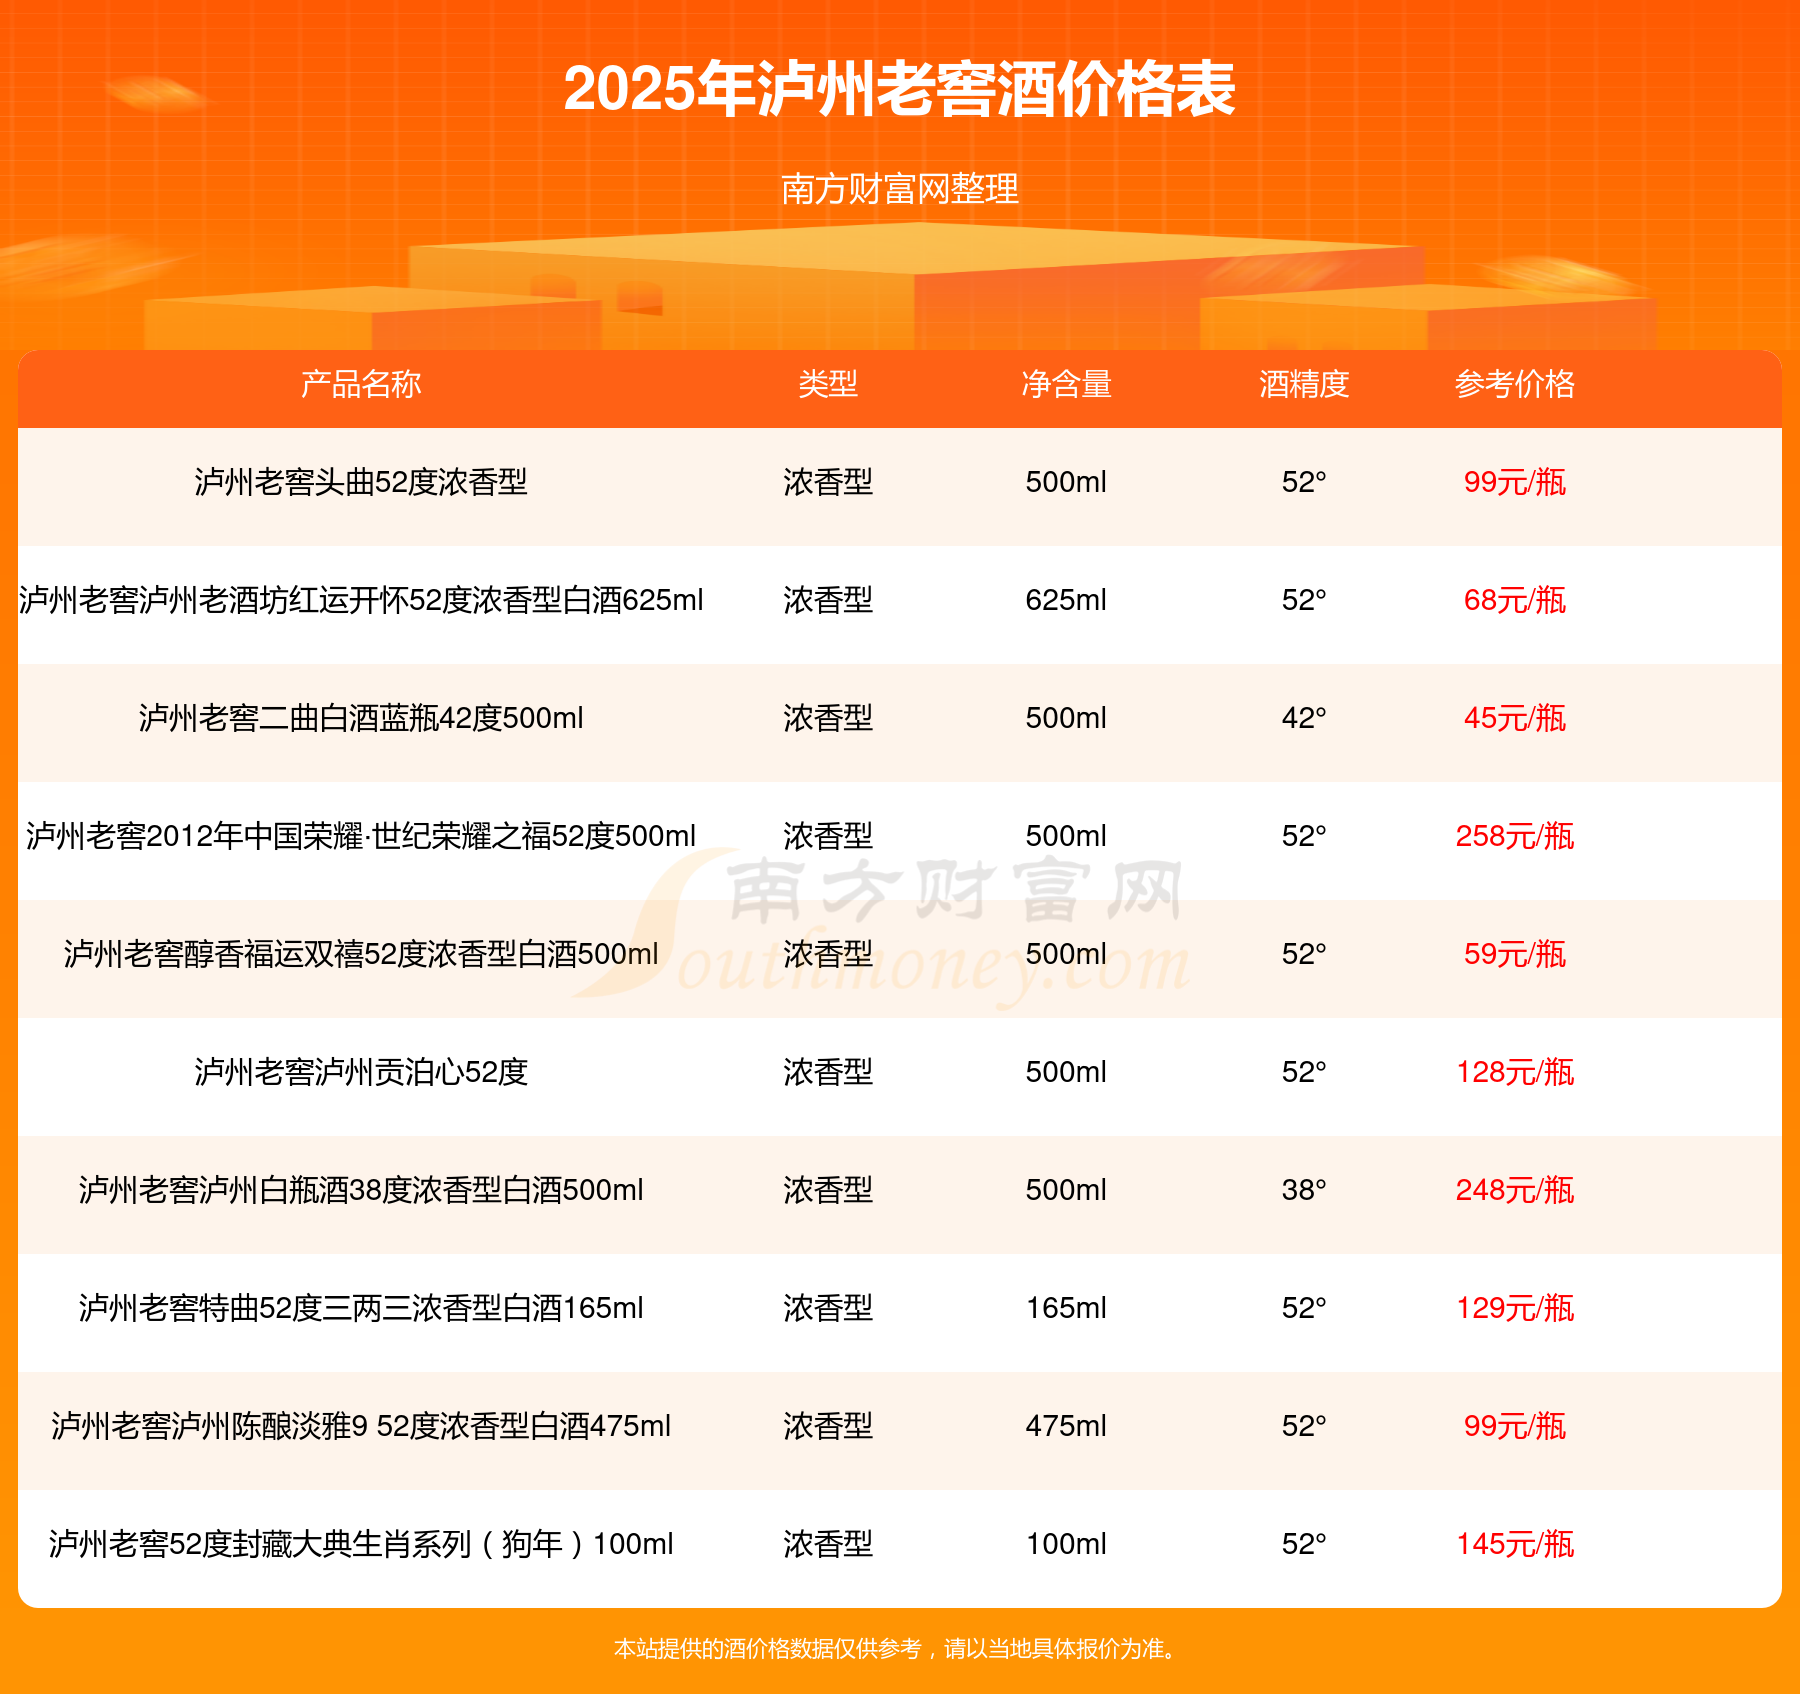Click type '浓香型' in the 陈酿淡雅9 row
The image size is (1800, 1694).
coord(828,1426)
